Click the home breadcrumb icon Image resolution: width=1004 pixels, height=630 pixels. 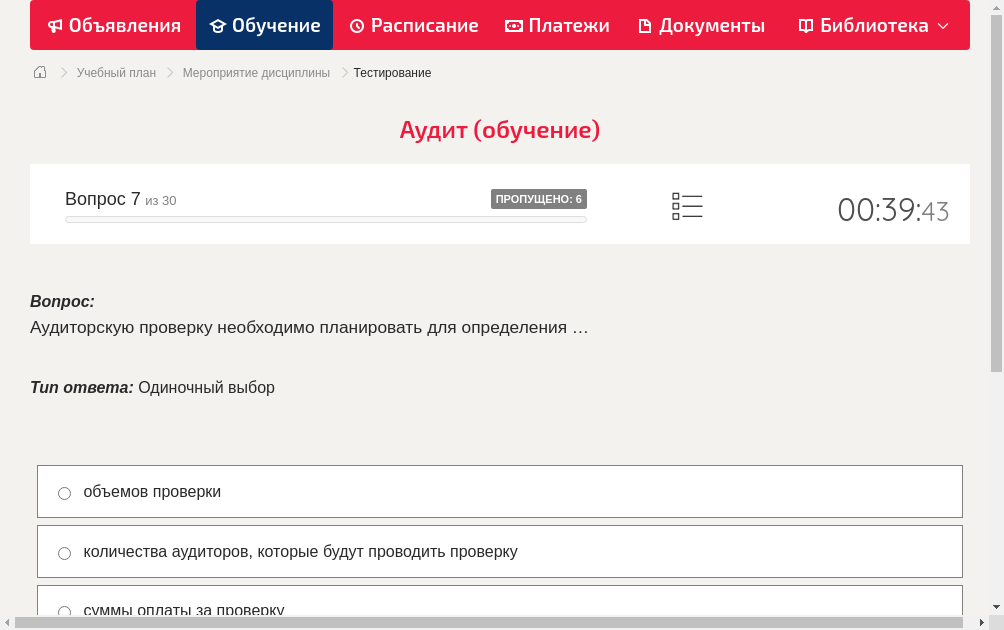point(39,72)
